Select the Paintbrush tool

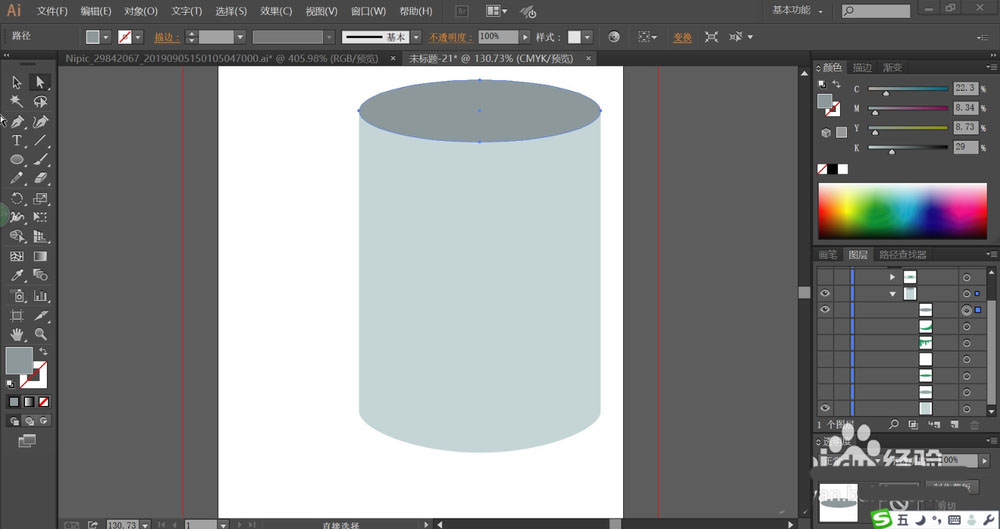tap(40, 160)
